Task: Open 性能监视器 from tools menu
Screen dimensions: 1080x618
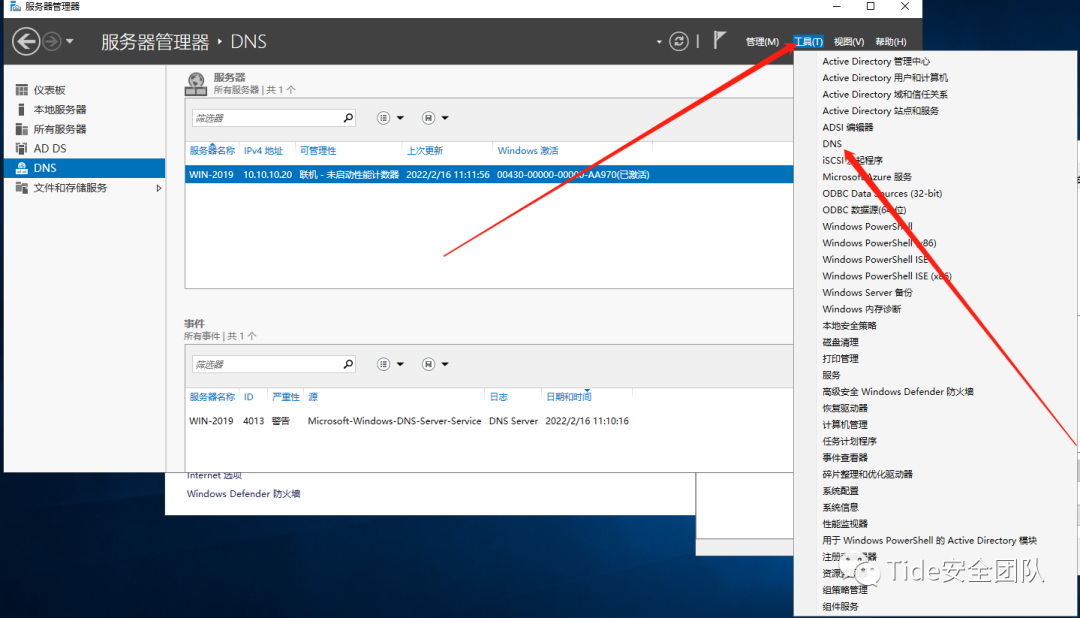Action: click(844, 524)
